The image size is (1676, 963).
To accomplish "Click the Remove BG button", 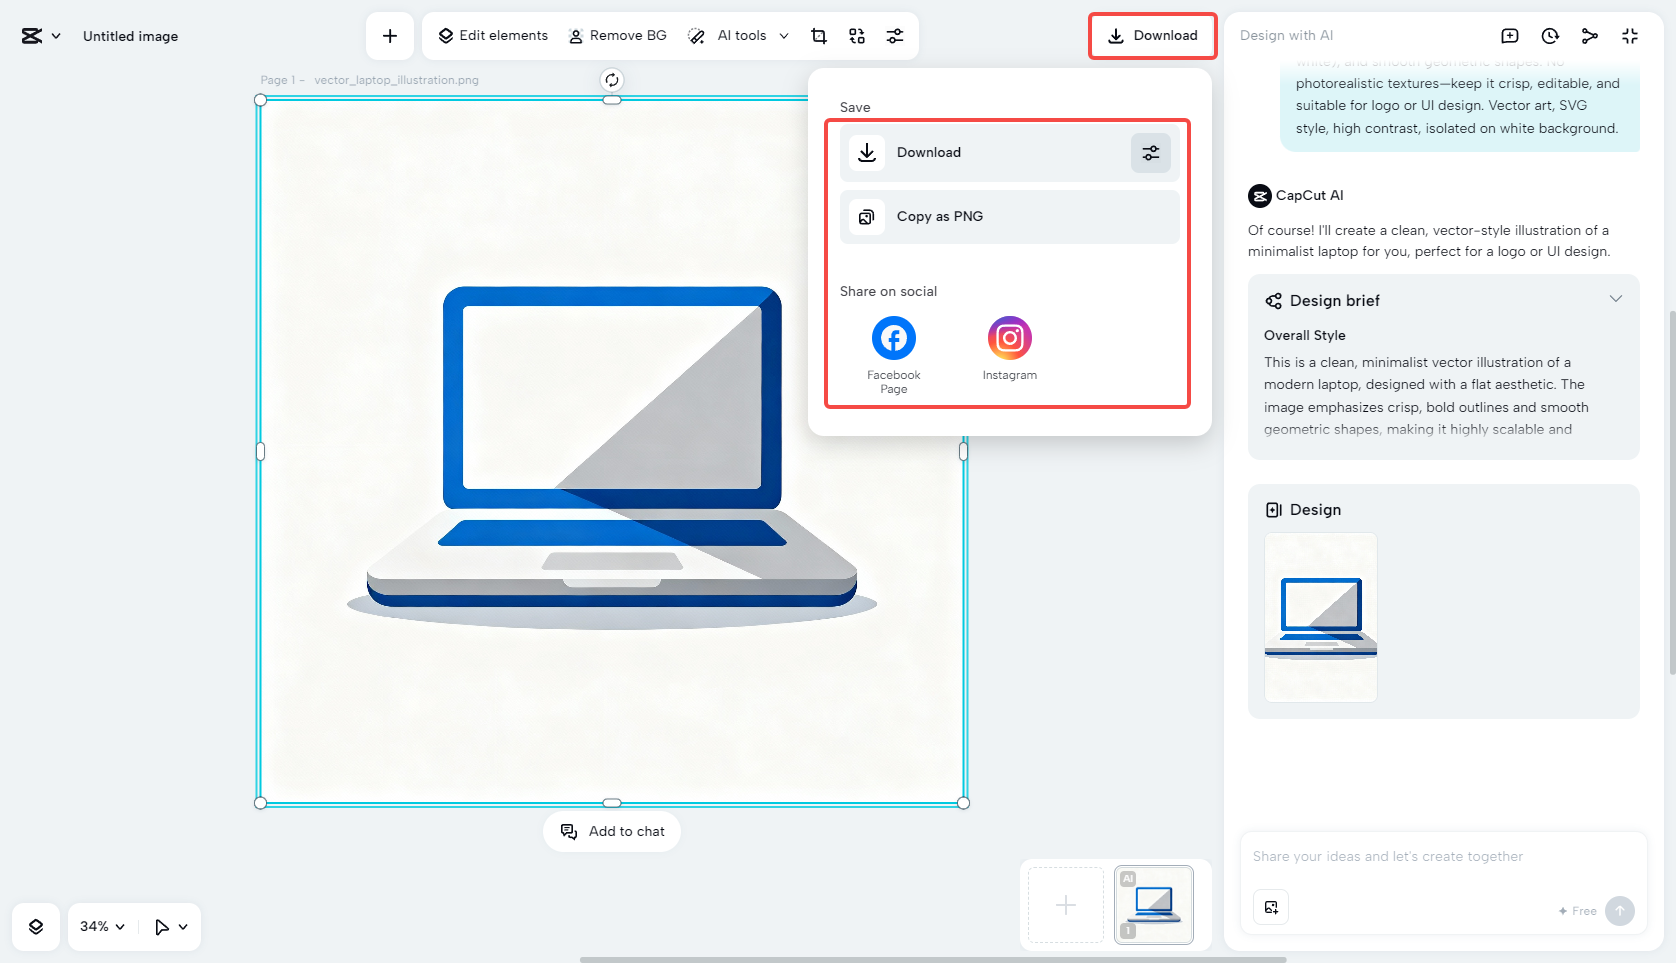I will pos(617,36).
